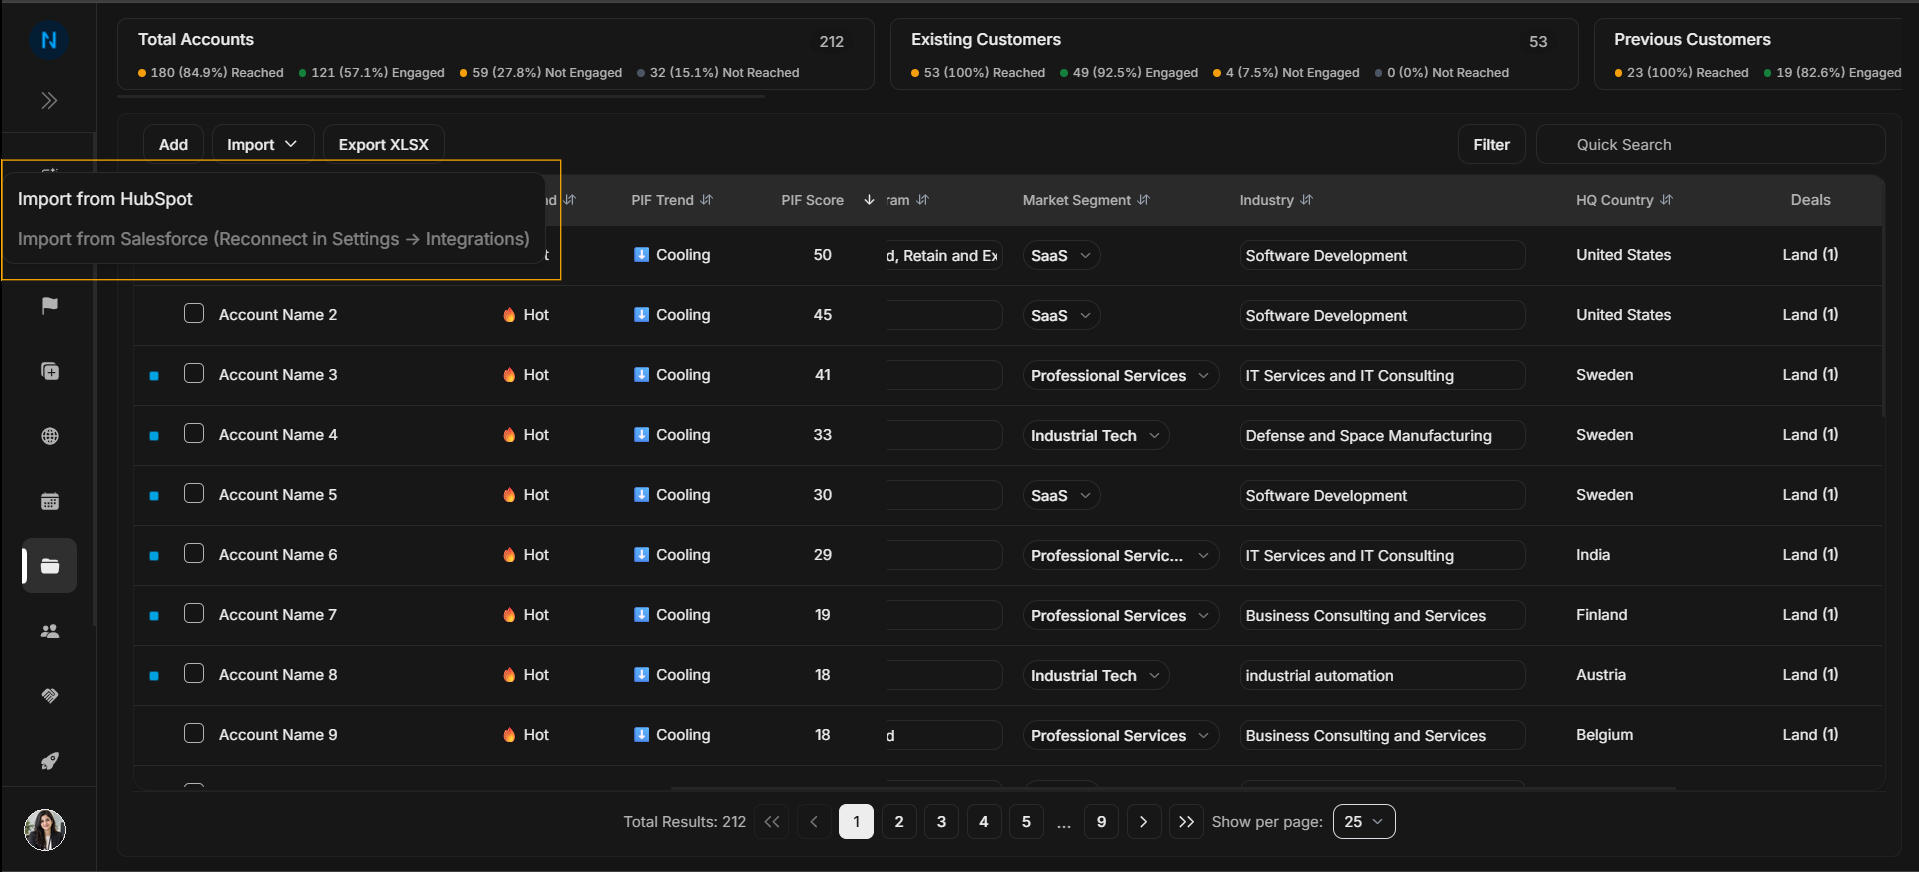Select checkbox for Account Name 9
The height and width of the screenshot is (872, 1919).
(x=194, y=733)
